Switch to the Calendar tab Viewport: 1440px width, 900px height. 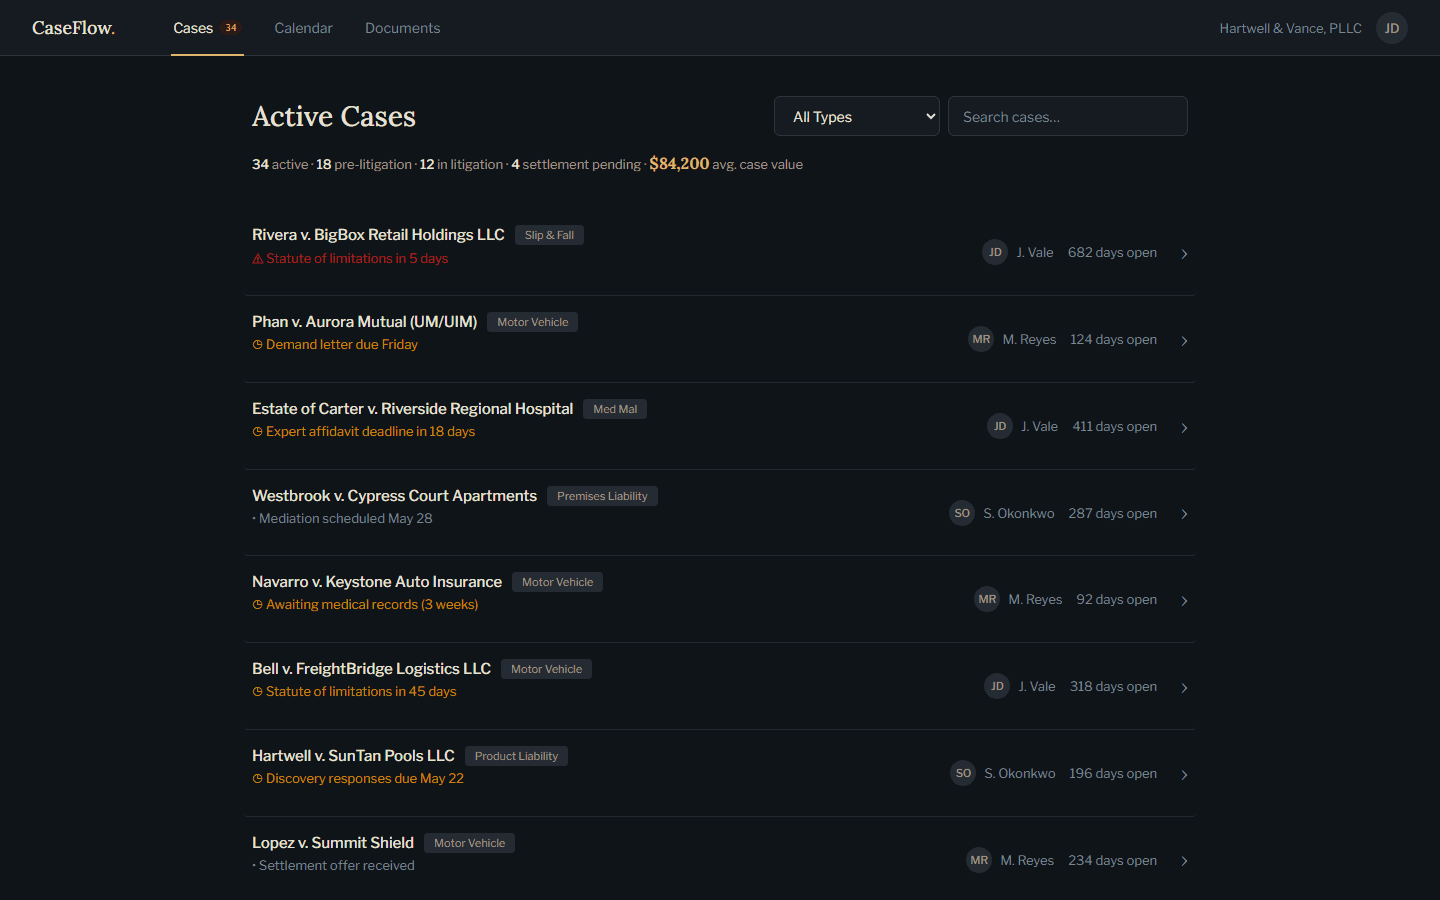[303, 28]
